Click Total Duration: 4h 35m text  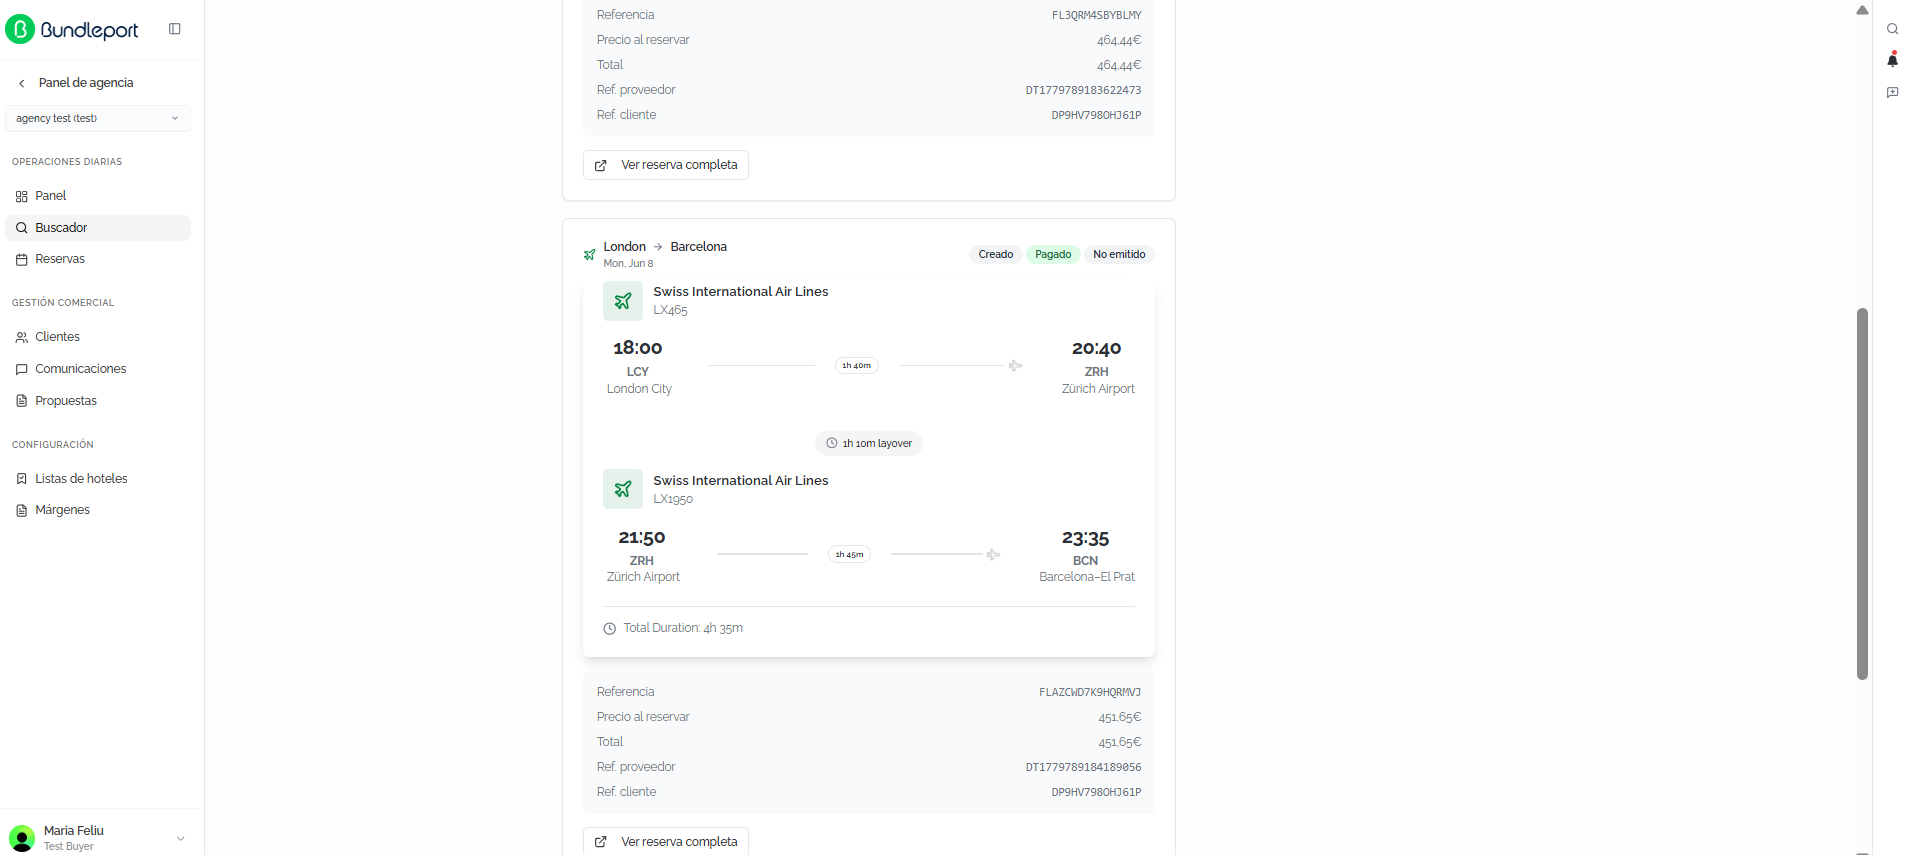(x=683, y=628)
